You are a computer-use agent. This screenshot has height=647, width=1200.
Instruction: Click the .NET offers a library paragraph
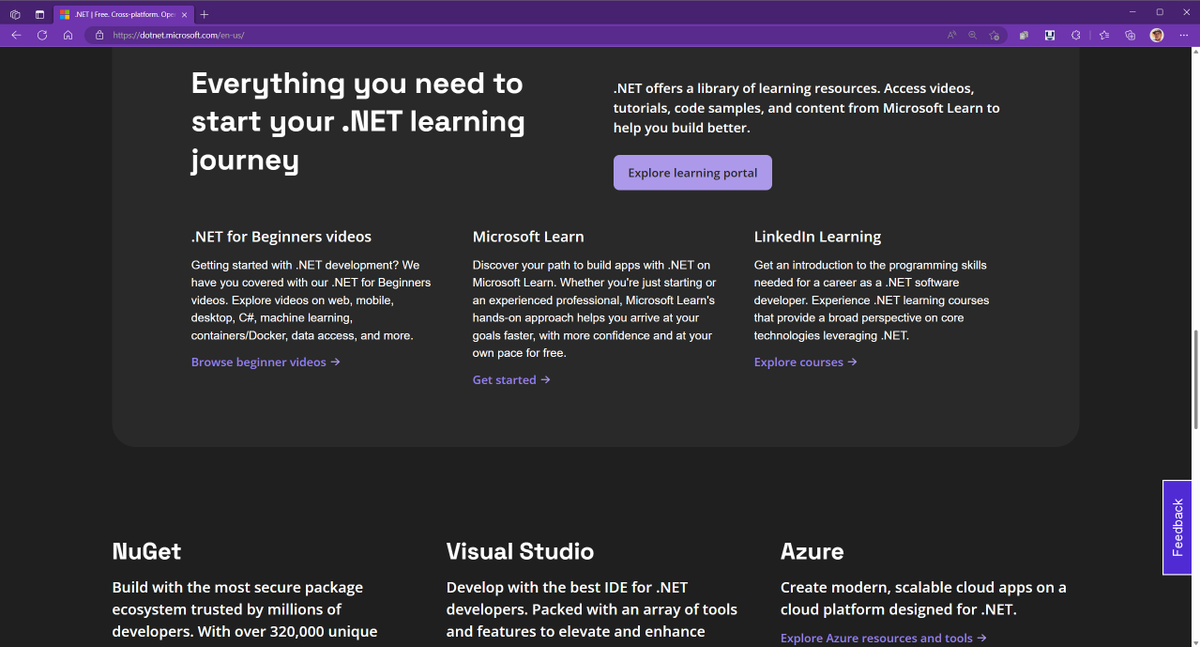click(806, 108)
